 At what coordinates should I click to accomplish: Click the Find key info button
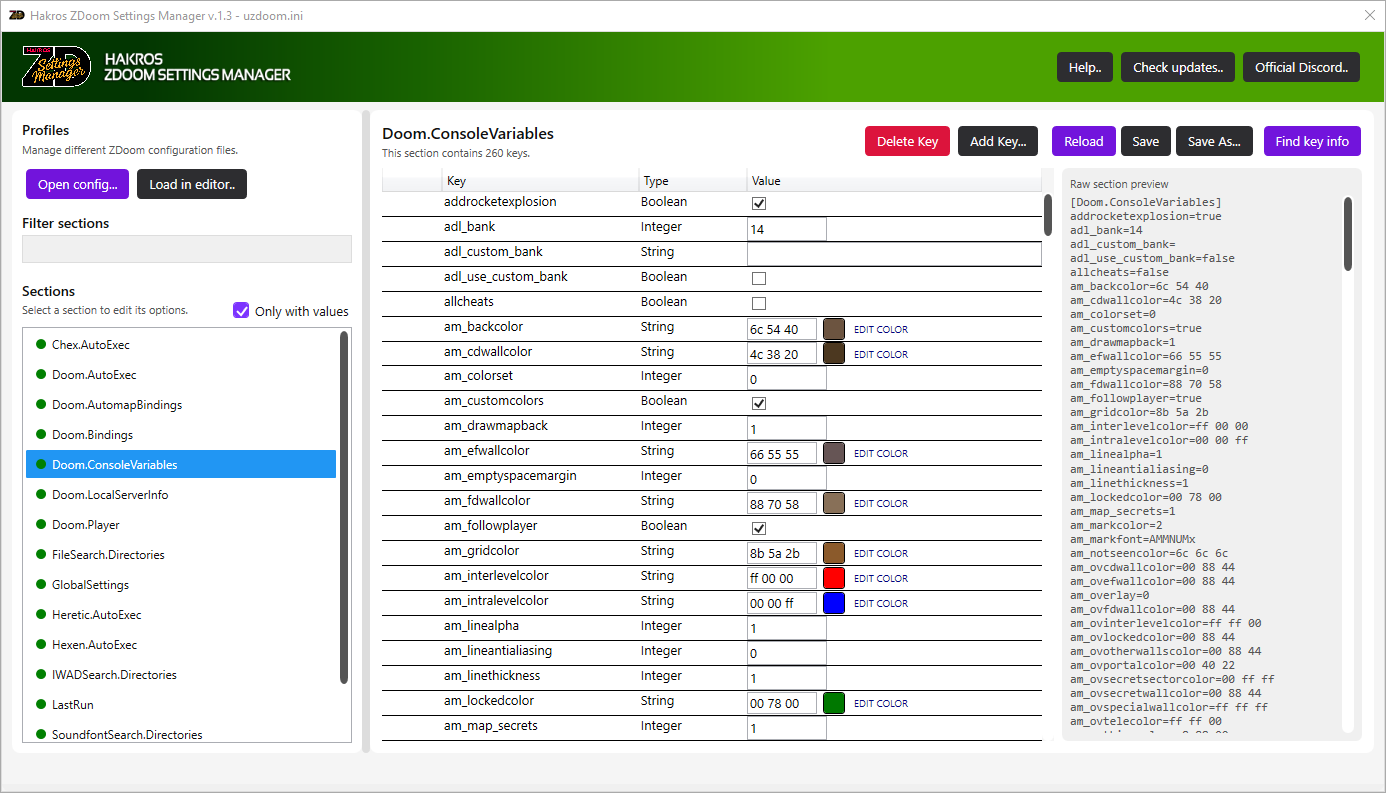1312,141
